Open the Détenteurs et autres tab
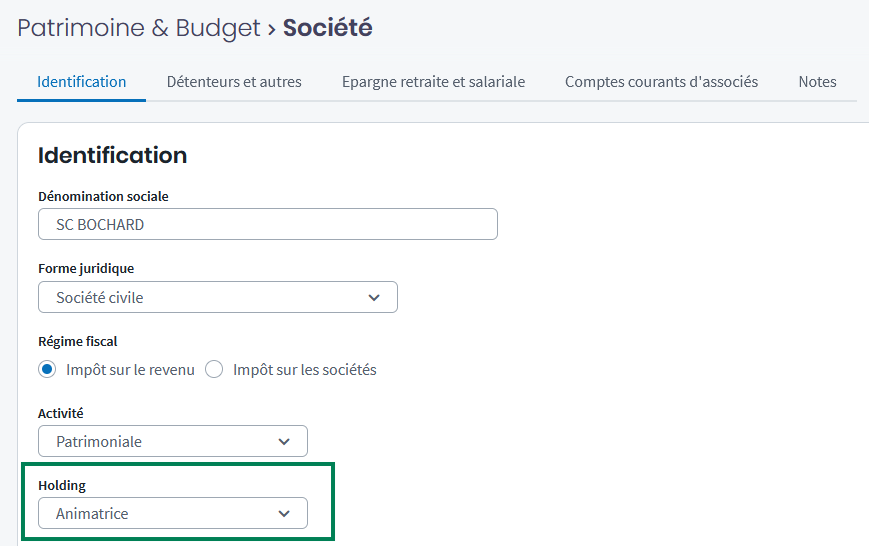 234,82
